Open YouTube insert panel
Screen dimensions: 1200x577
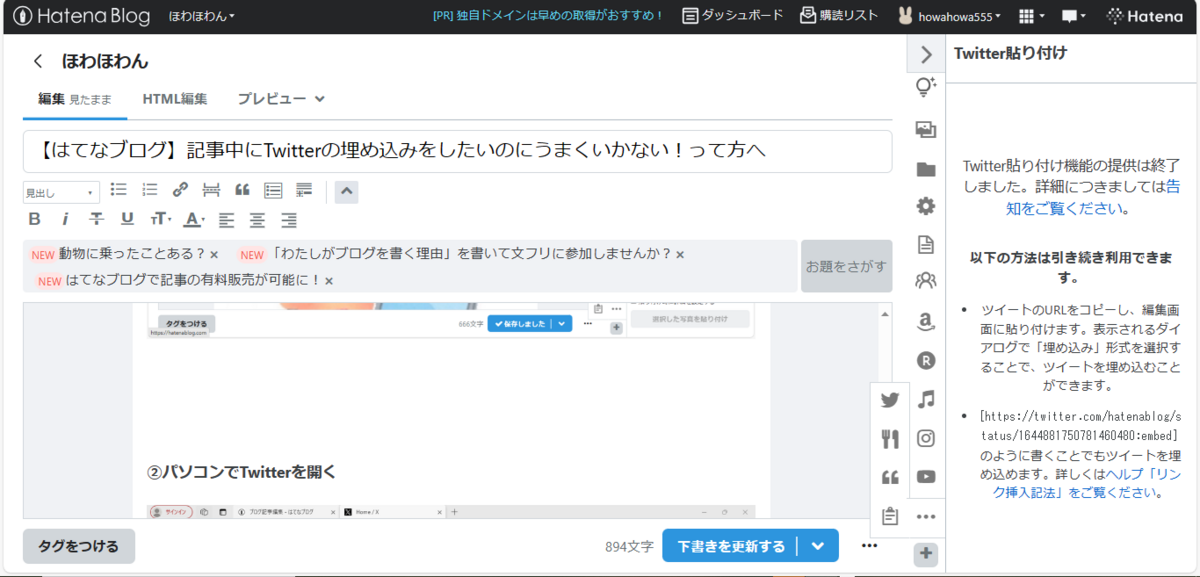(x=926, y=477)
